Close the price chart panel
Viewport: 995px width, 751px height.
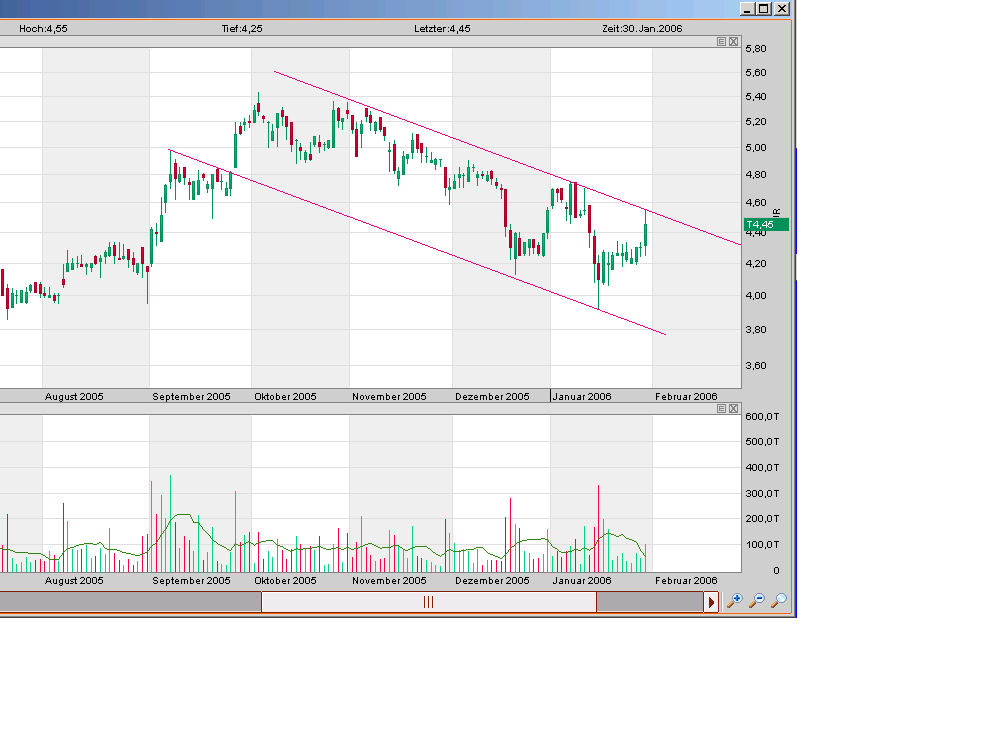point(734,41)
